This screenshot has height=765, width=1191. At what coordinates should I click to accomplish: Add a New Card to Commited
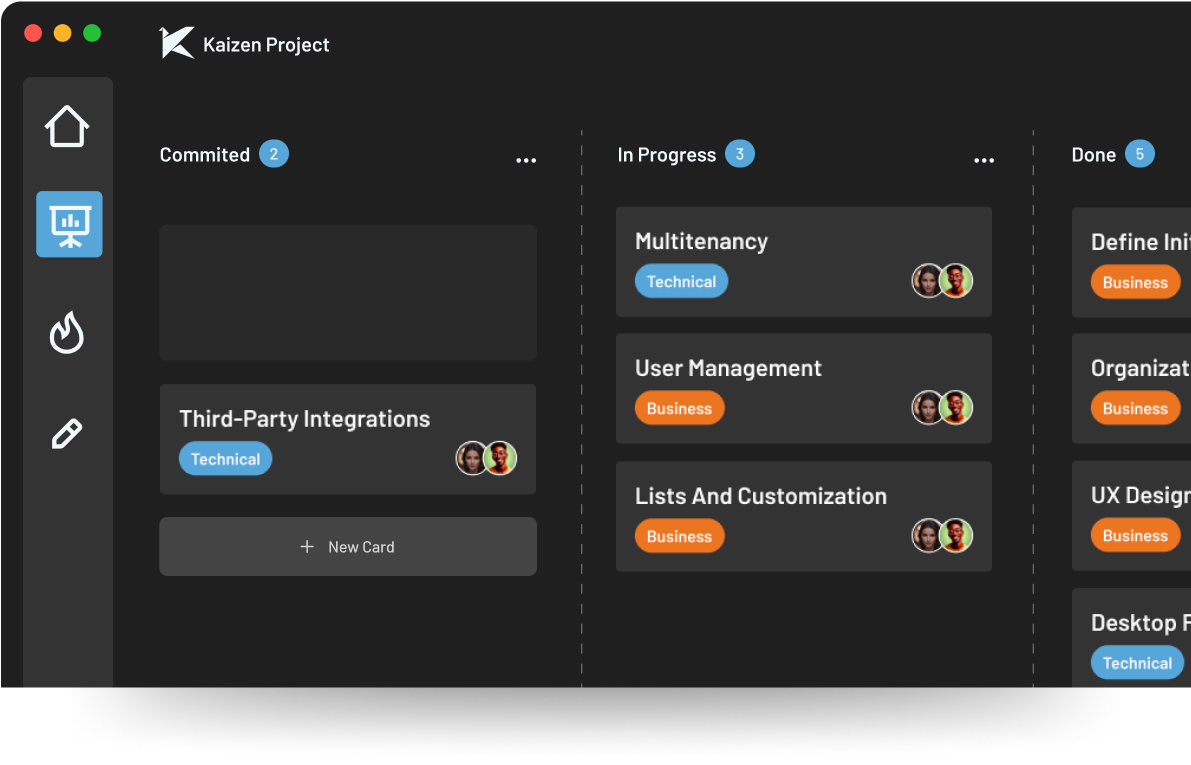[348, 546]
